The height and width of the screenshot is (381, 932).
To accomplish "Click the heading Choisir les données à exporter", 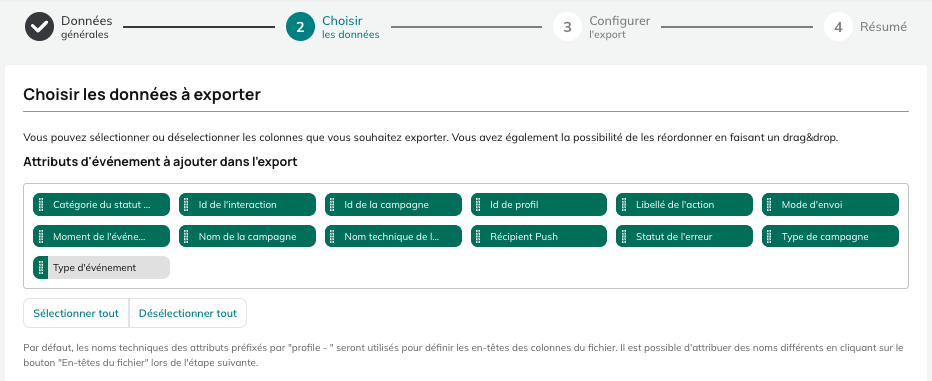I will pos(142,95).
